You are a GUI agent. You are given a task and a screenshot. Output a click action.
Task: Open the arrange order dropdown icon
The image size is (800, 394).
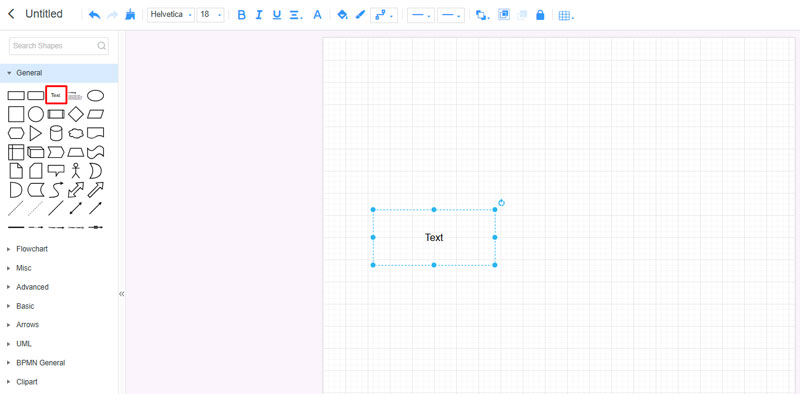[482, 15]
